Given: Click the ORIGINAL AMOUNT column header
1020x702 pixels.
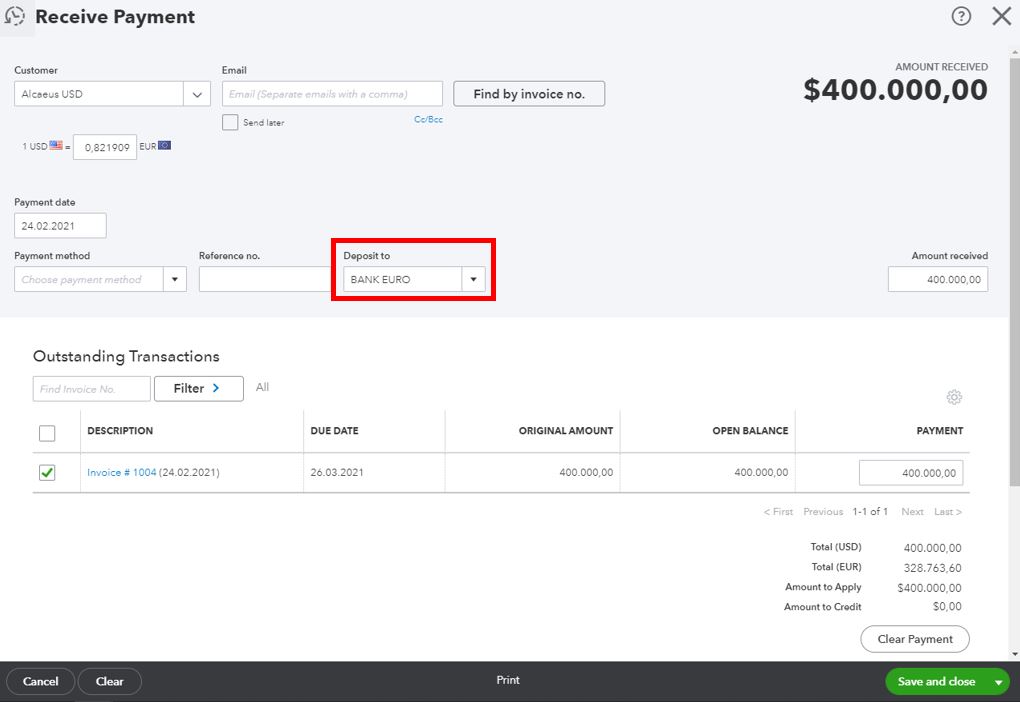Looking at the screenshot, I should (x=566, y=431).
